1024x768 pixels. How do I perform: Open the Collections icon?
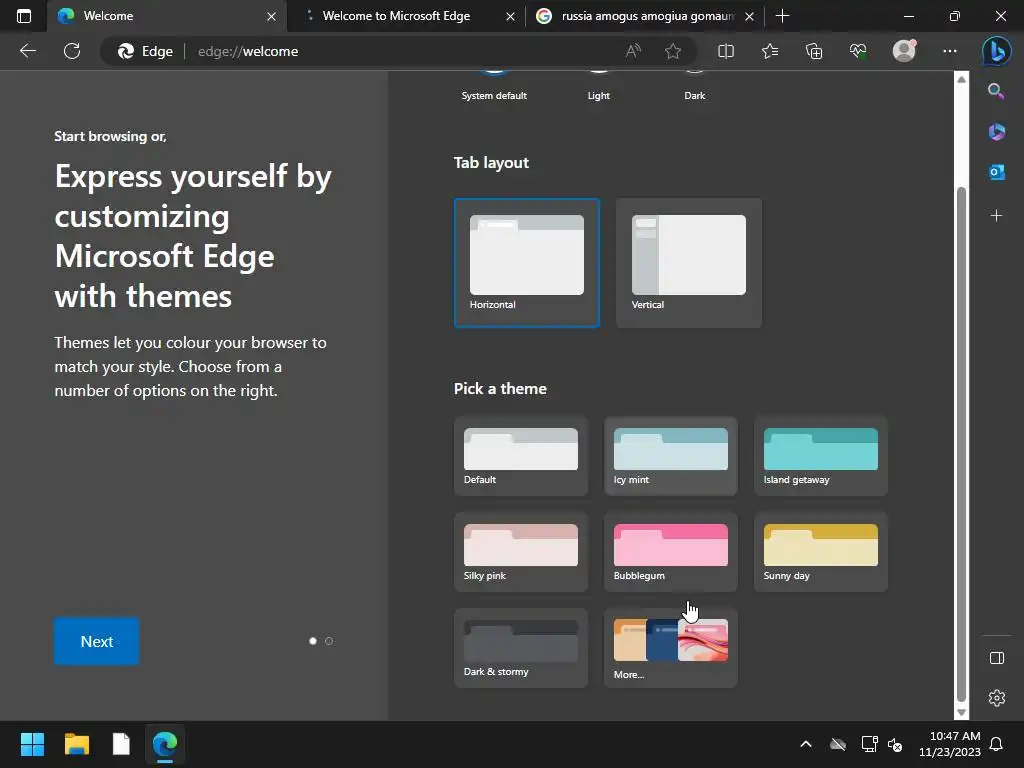click(x=814, y=51)
